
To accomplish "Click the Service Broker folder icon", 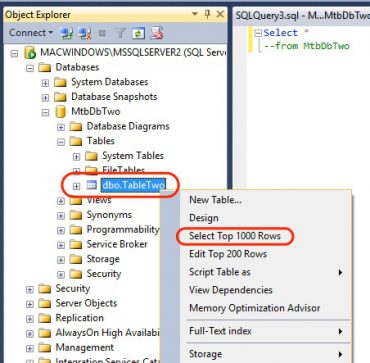I will [76, 245].
